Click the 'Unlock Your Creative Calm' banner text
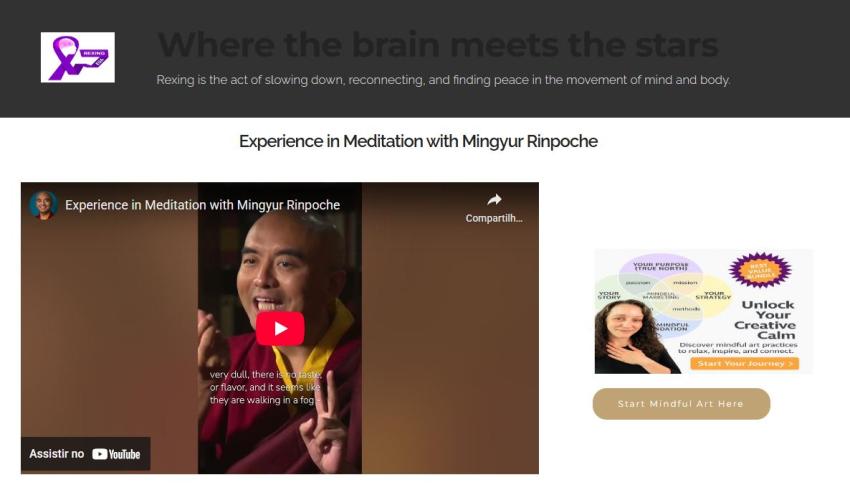The image size is (850, 490). (767, 320)
